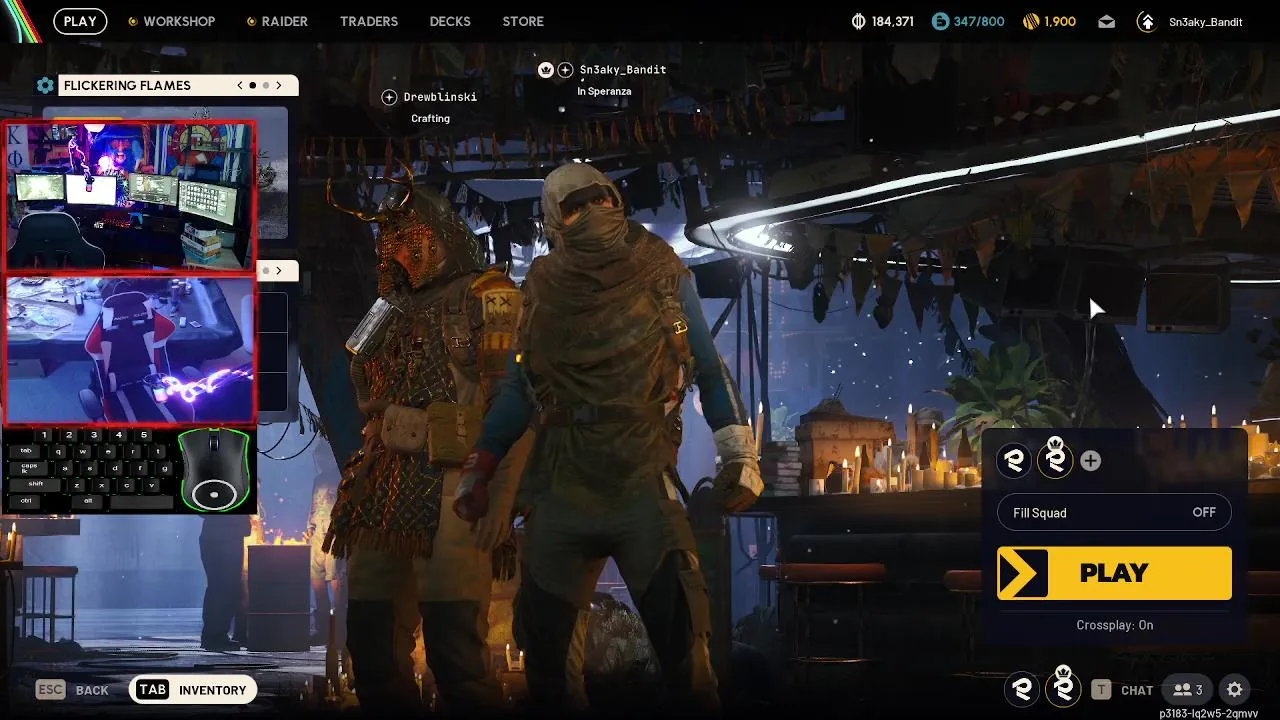This screenshot has height=720, width=1280.
Task: Go to previous Flickering Flames page arrow
Action: pos(240,85)
